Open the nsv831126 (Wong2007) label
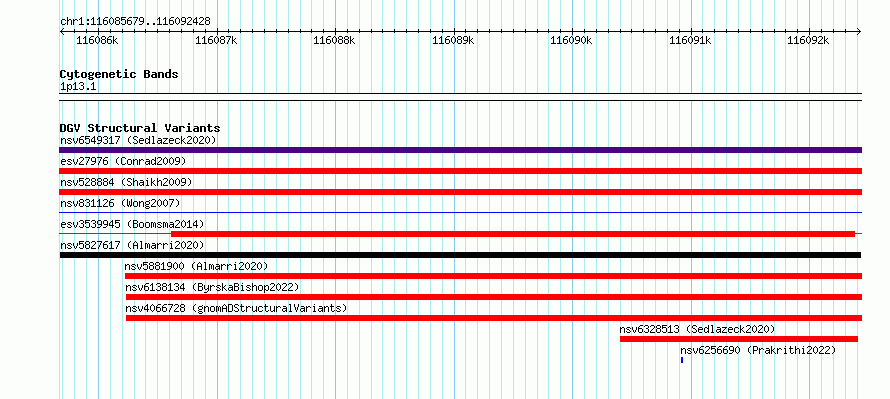The image size is (890, 399). coord(120,203)
